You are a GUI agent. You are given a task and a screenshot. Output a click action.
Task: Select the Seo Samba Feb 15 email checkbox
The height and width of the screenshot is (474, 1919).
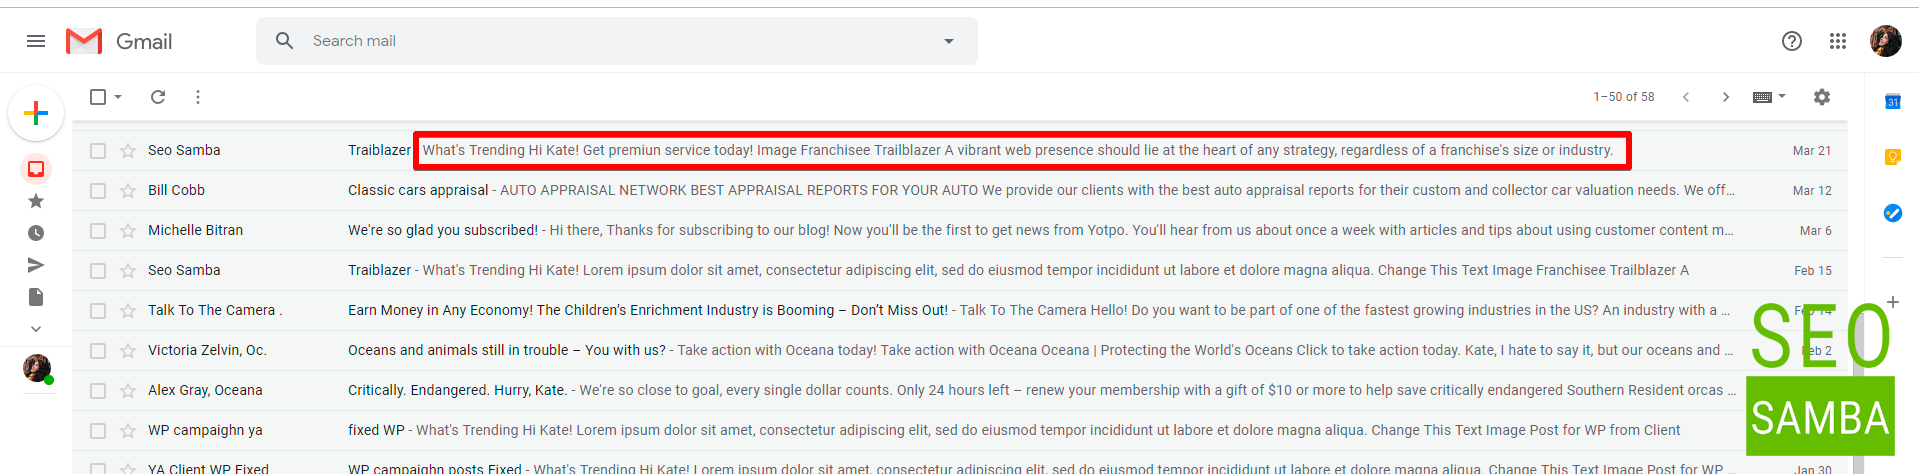click(98, 270)
